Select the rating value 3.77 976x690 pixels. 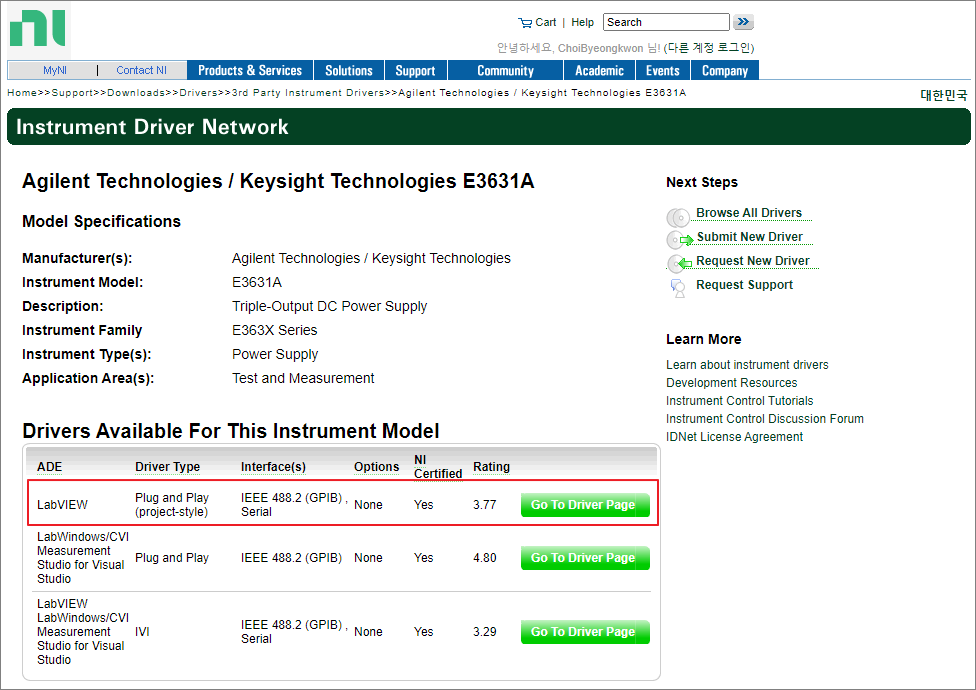484,505
